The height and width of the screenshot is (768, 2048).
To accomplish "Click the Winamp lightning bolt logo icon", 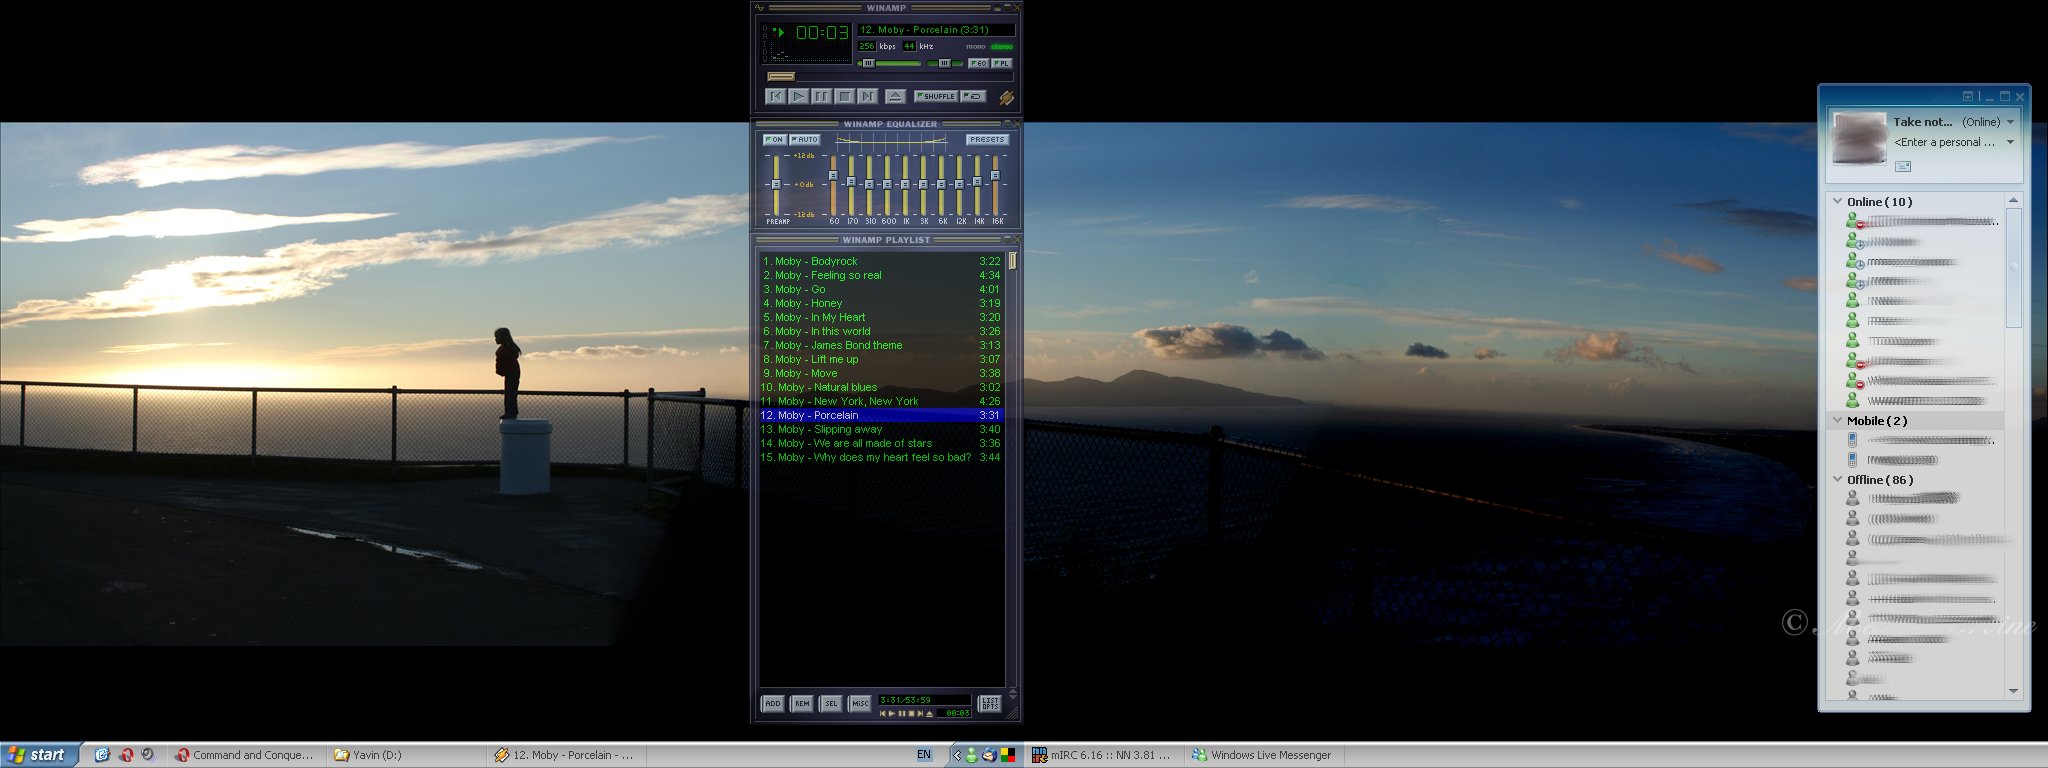I will pyautogui.click(x=1006, y=98).
